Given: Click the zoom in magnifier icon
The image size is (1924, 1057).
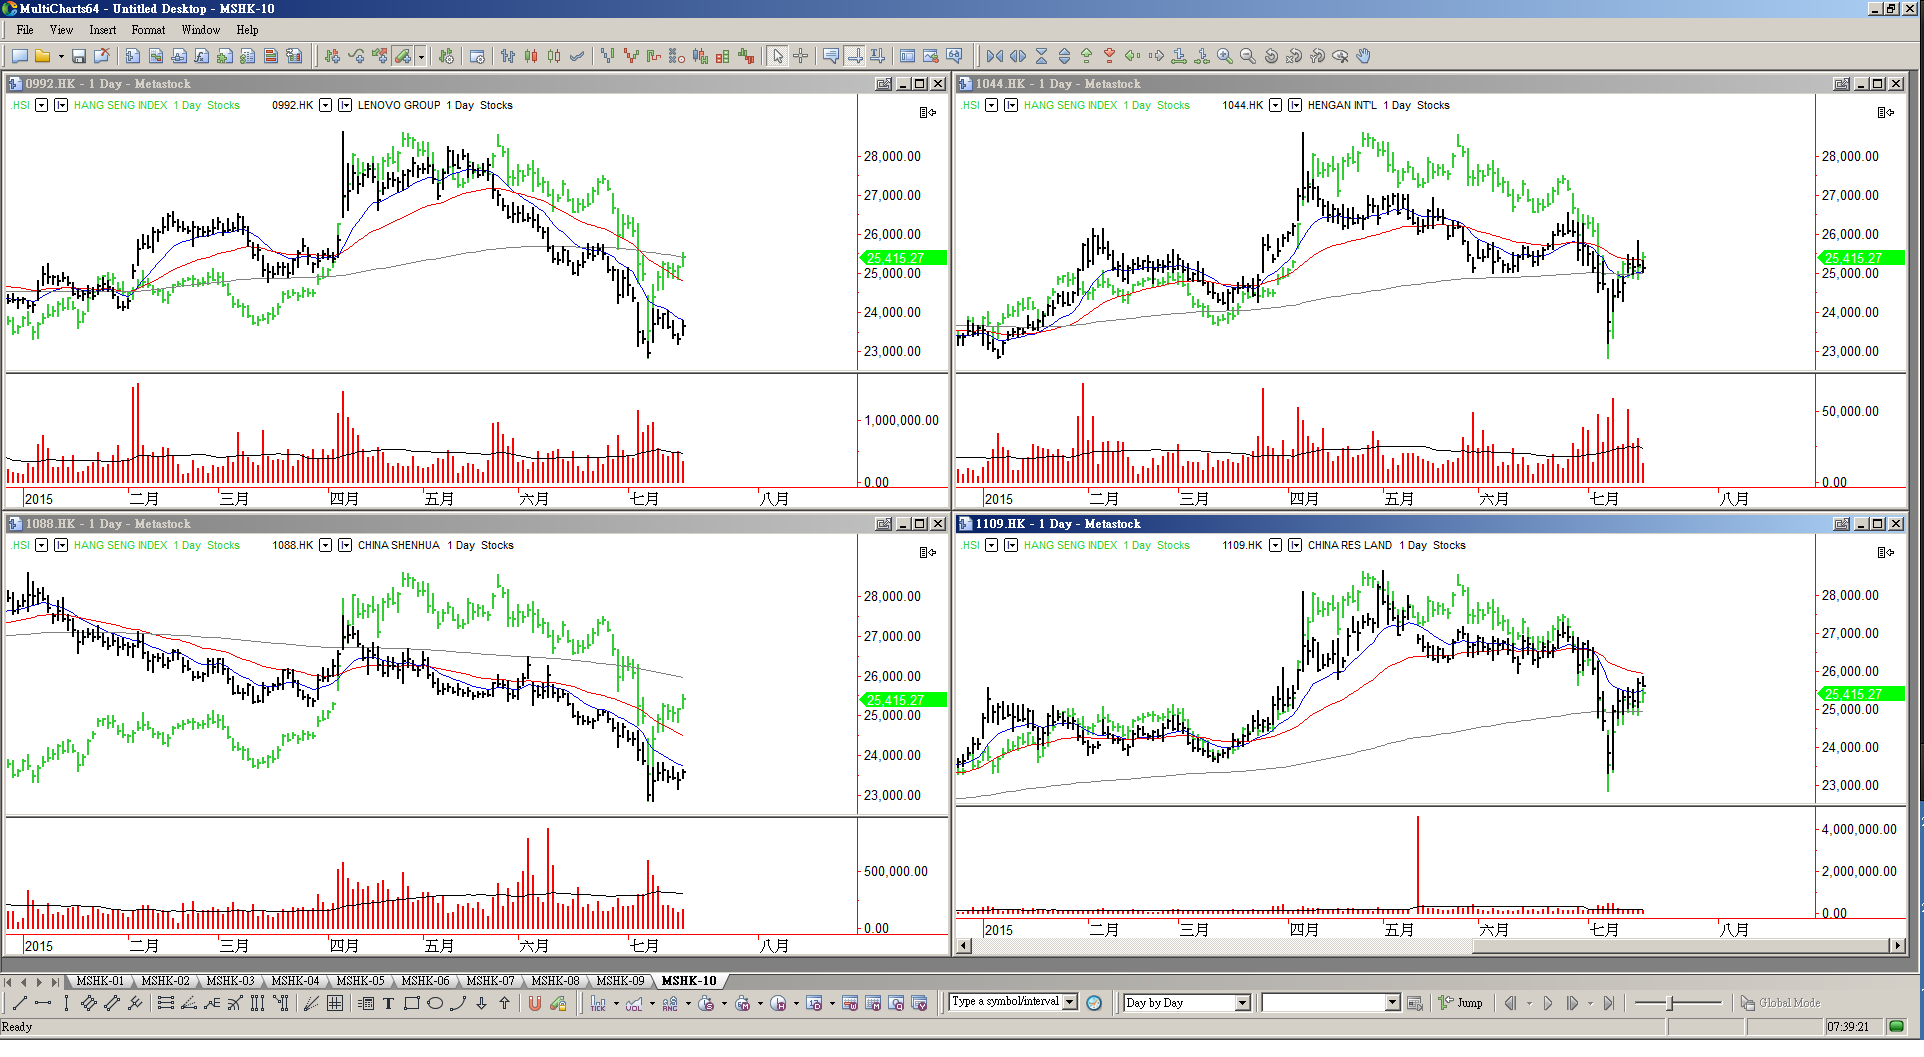Looking at the screenshot, I should (1225, 57).
